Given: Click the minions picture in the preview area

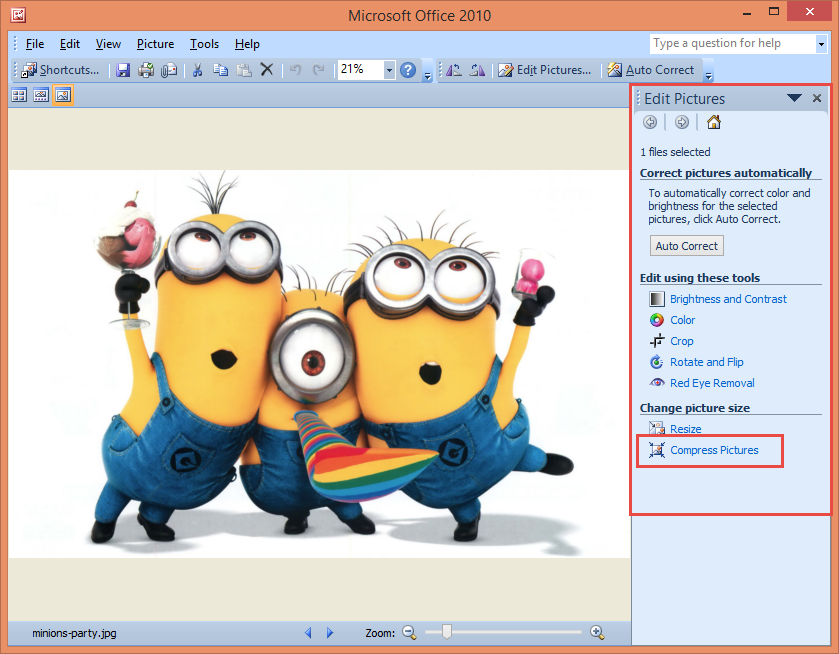Looking at the screenshot, I should point(319,364).
